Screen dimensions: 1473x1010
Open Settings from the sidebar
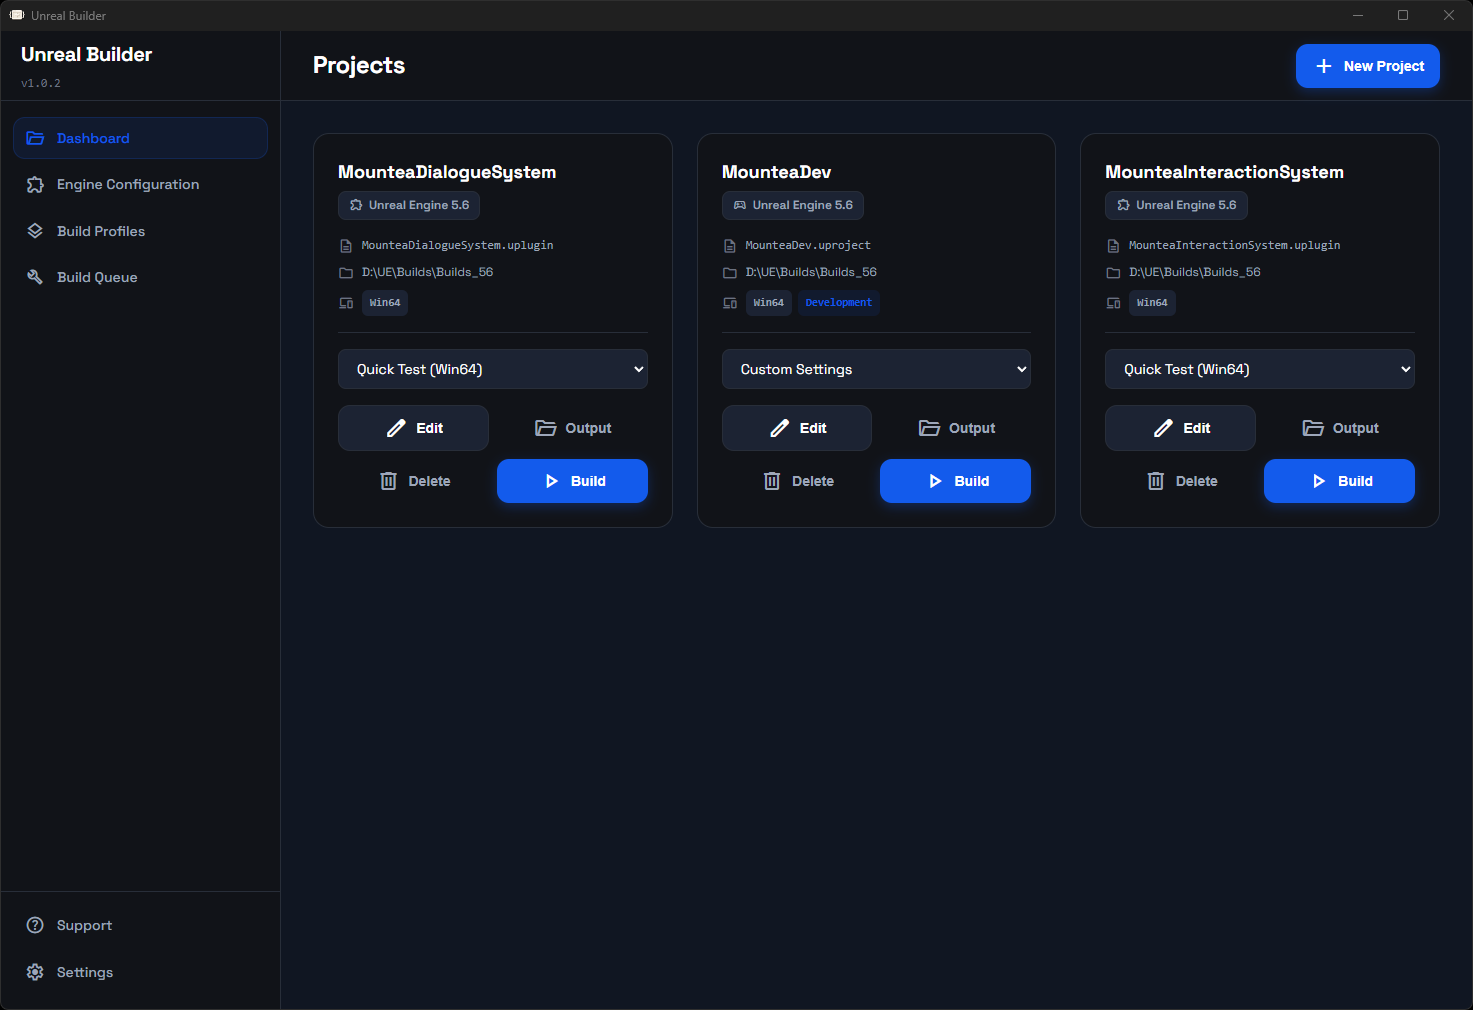coord(140,972)
